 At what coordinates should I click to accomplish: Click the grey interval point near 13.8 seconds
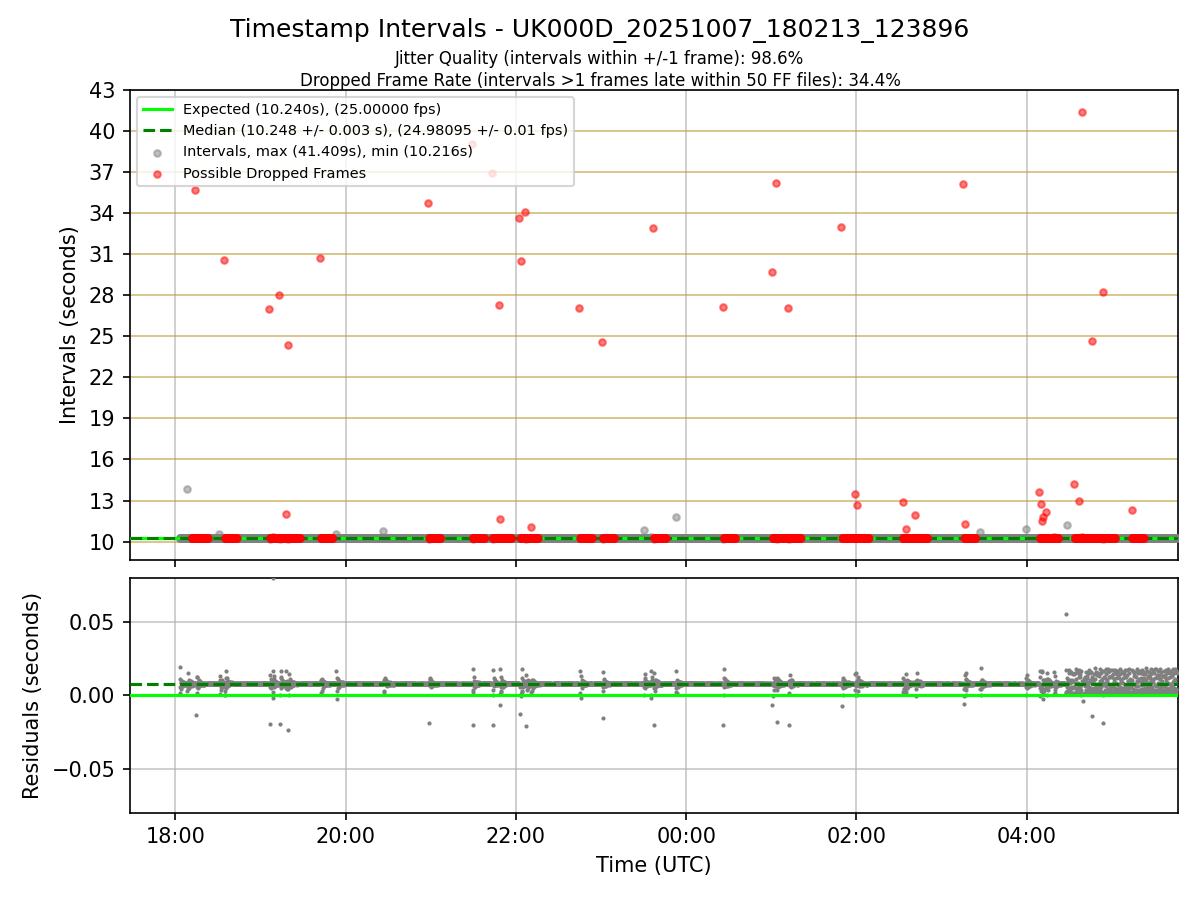(x=187, y=489)
